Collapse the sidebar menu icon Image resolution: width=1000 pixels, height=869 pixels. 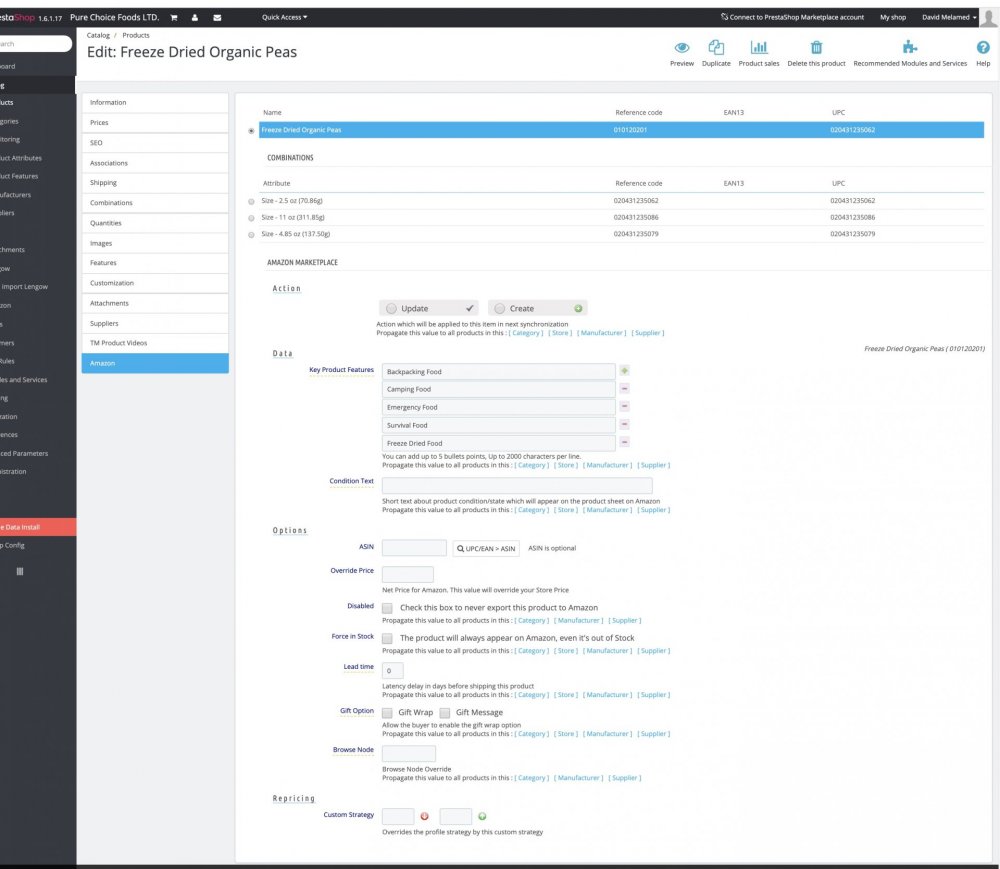click(20, 571)
